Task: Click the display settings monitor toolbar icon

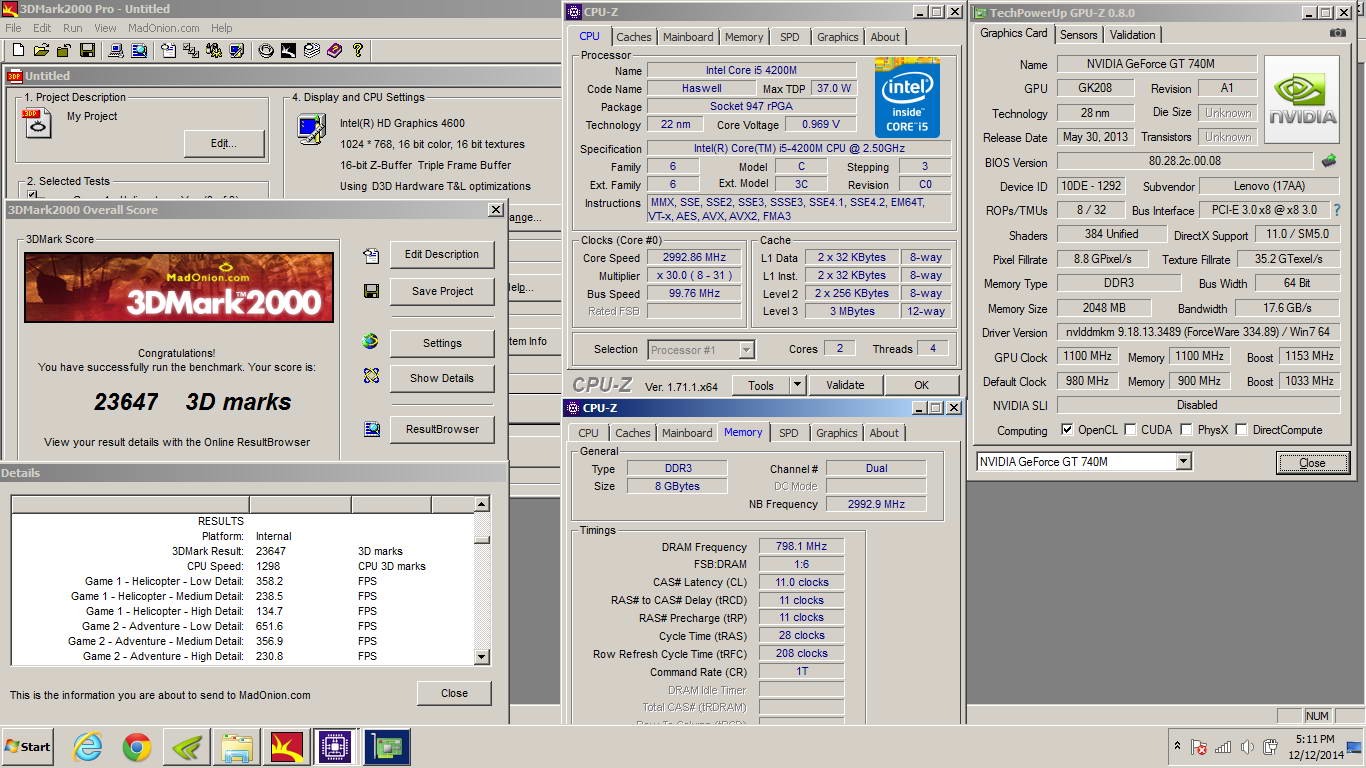Action: click(x=238, y=50)
